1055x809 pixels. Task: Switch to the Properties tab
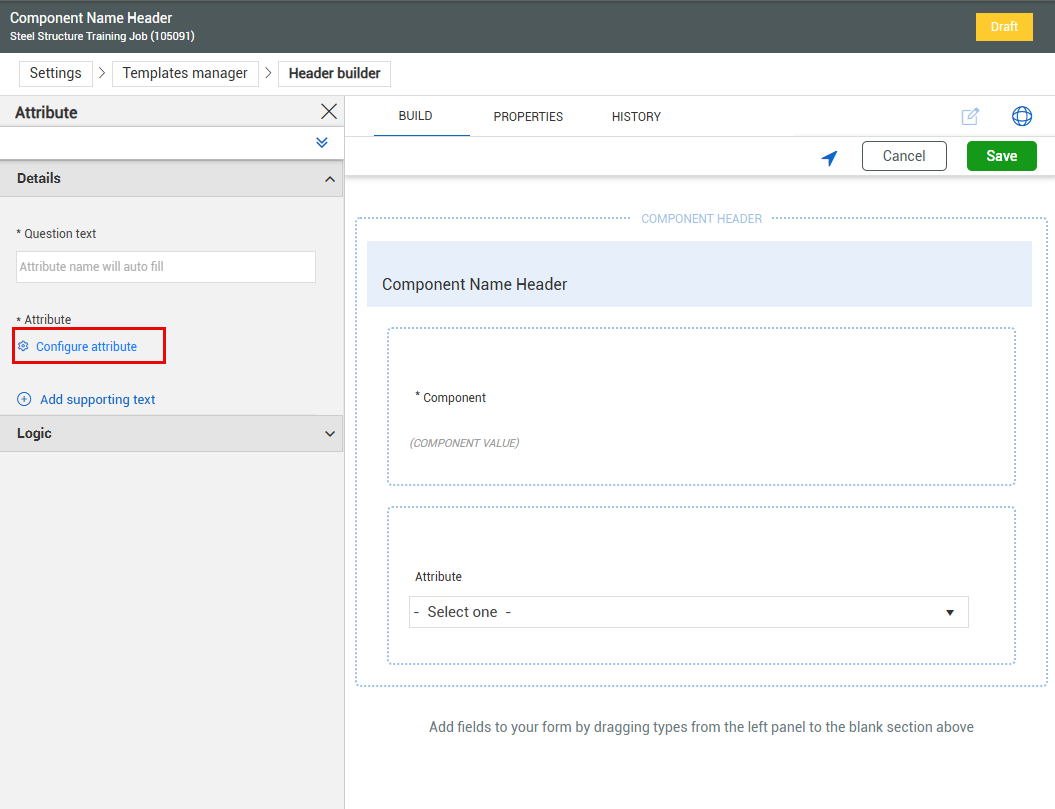[528, 117]
